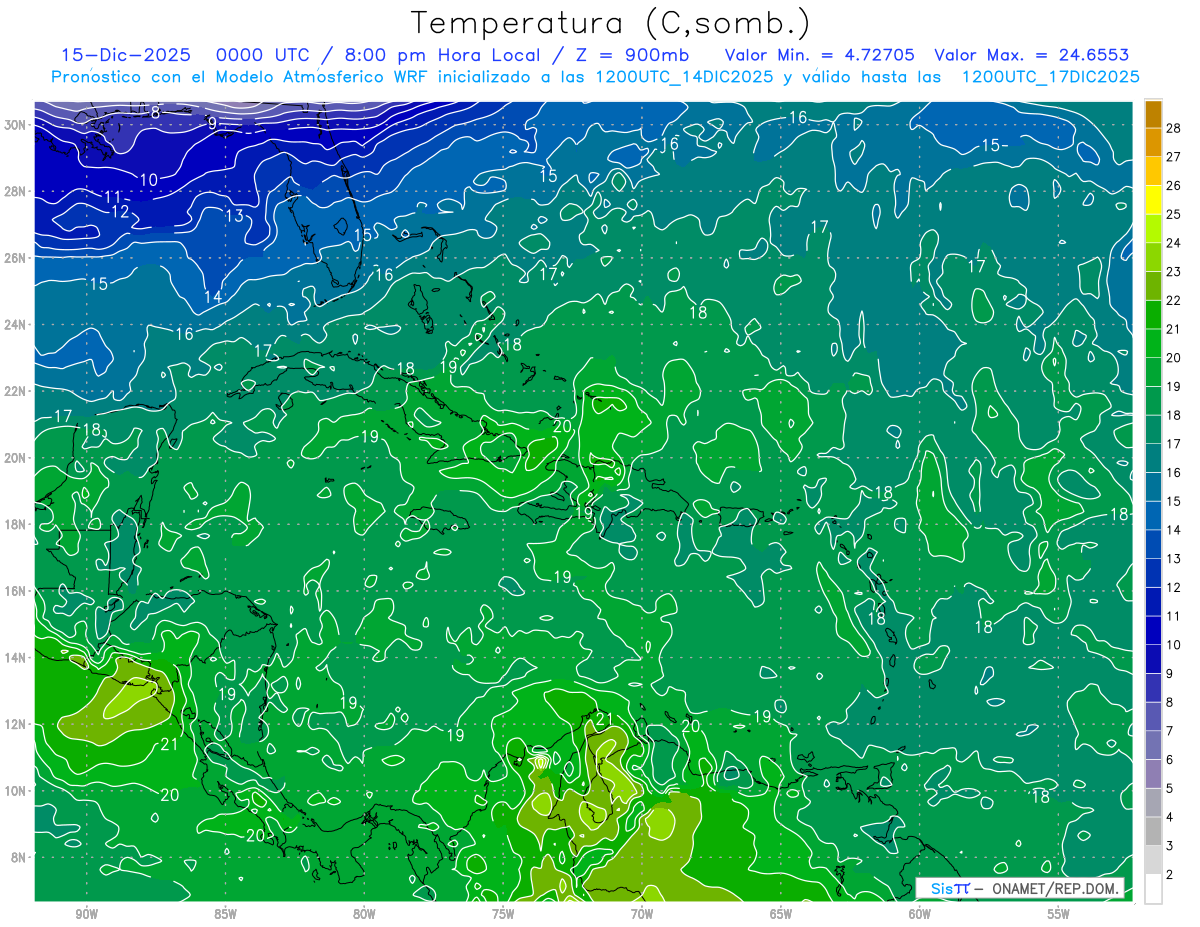Click the dark blue legend swatch between 10 and 11
The height and width of the screenshot is (927, 1200).
point(1153,631)
